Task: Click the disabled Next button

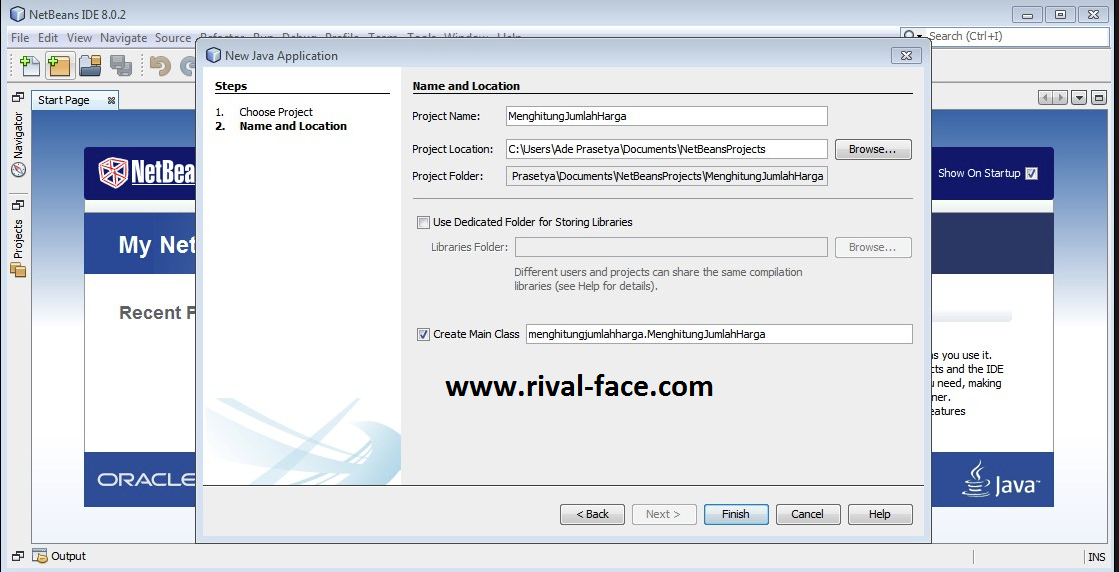Action: point(664,514)
